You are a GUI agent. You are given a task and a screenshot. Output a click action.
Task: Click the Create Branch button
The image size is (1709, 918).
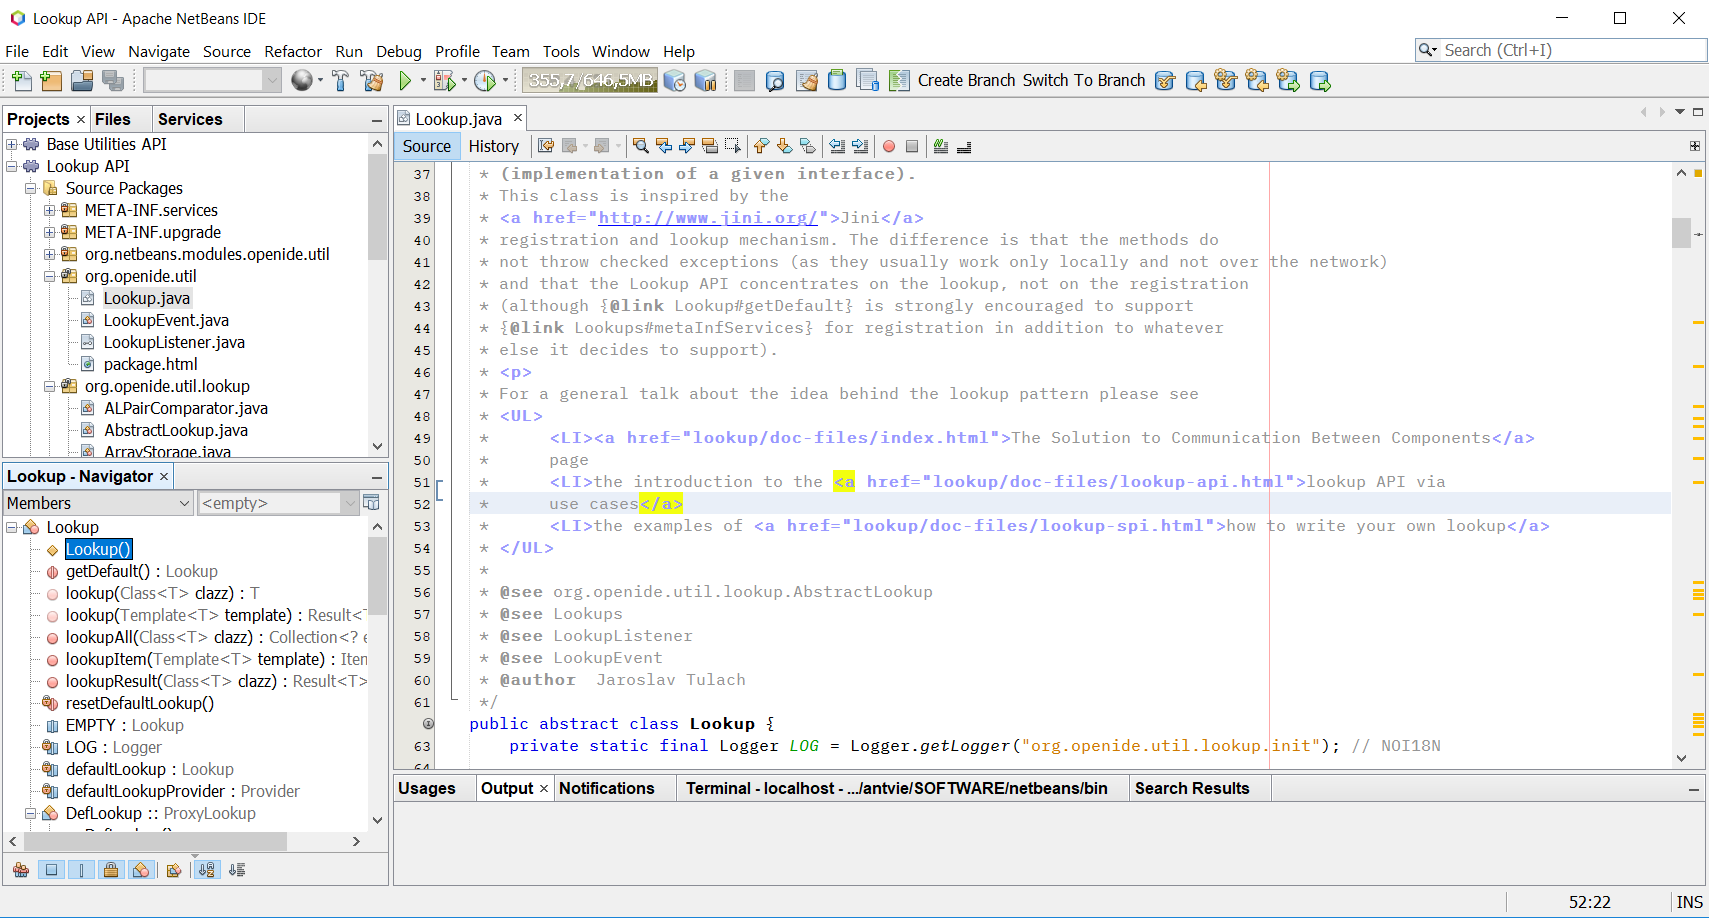(x=966, y=80)
